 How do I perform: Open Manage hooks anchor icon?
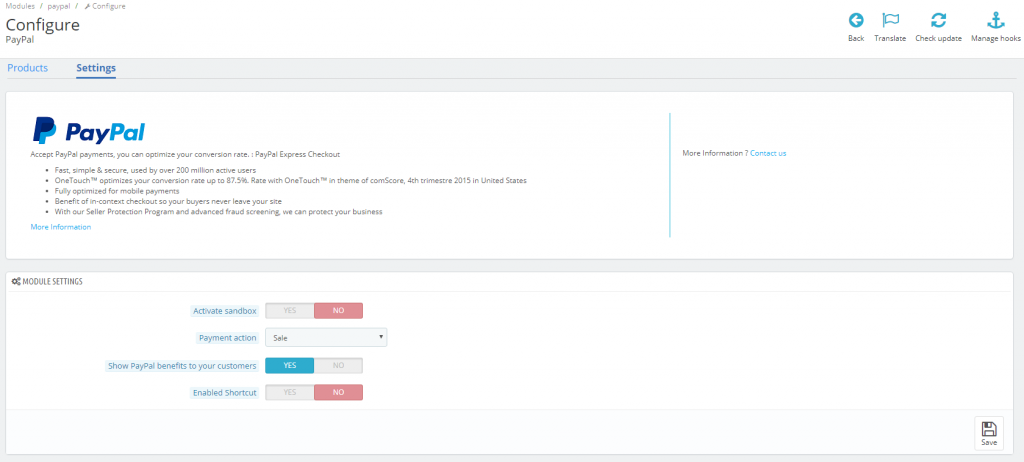[x=996, y=20]
